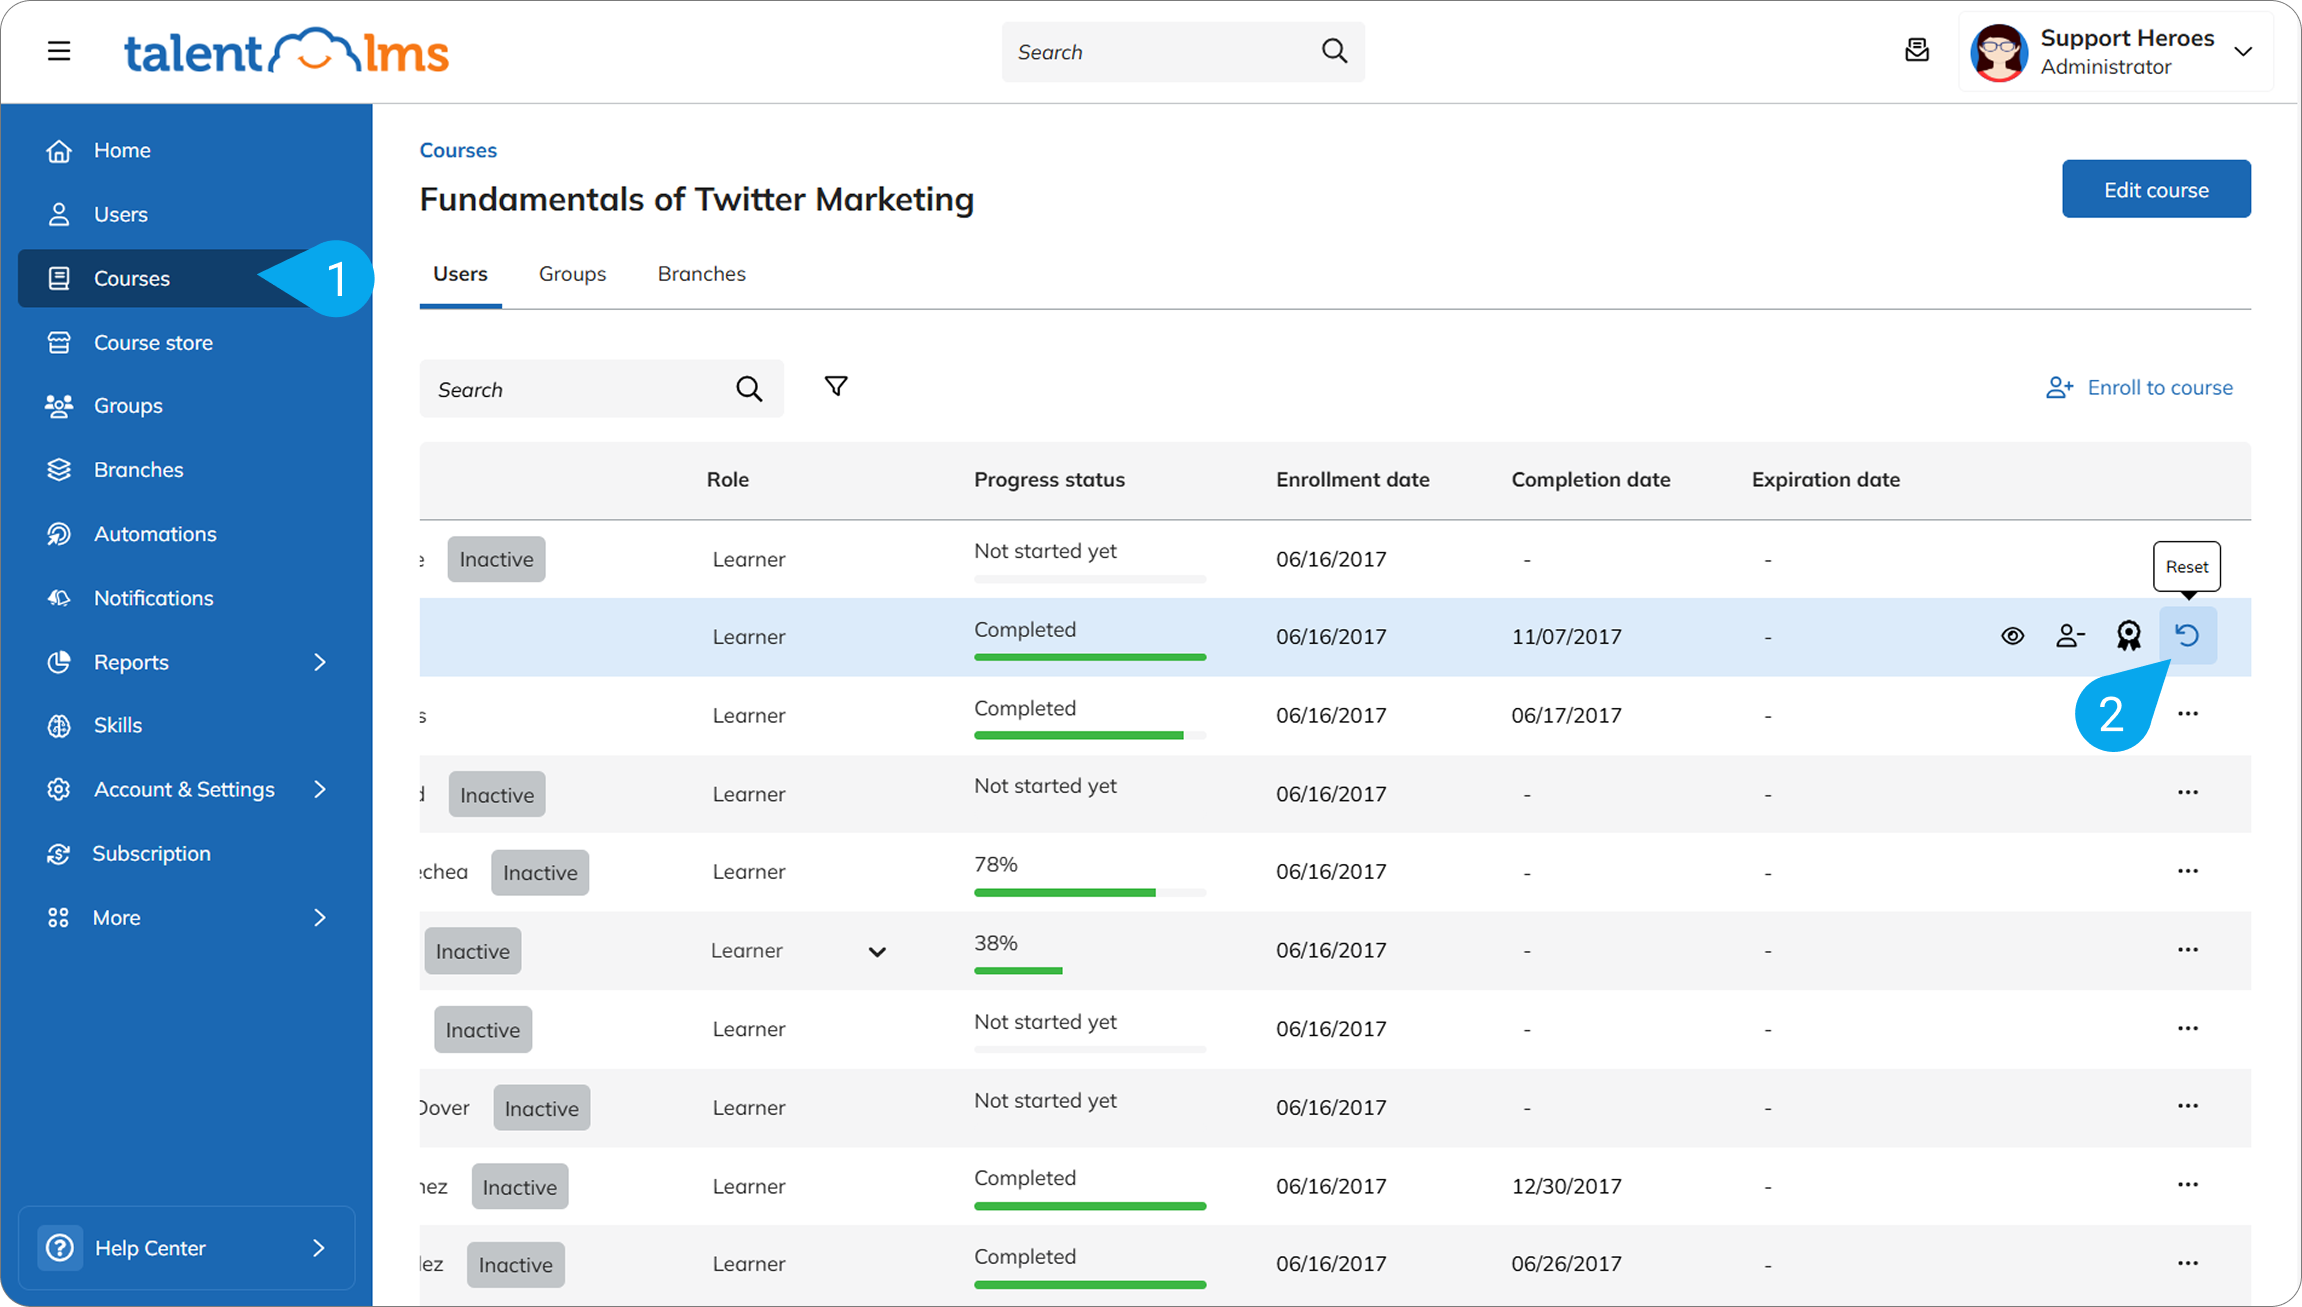Select Courses in the sidebar
The image size is (2302, 1307).
pyautogui.click(x=186, y=278)
